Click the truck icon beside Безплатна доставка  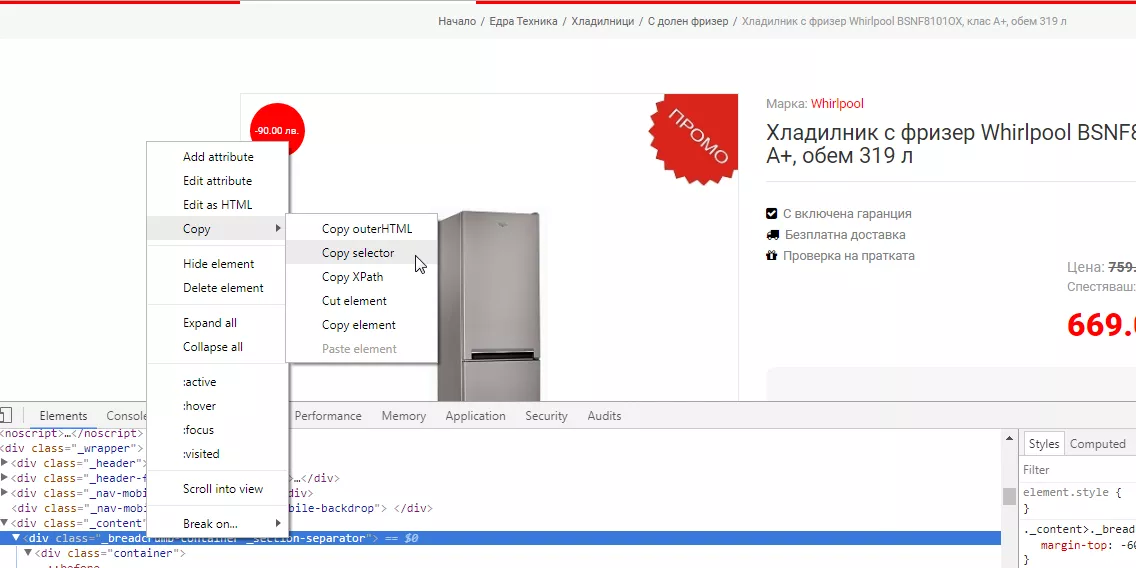(x=772, y=235)
